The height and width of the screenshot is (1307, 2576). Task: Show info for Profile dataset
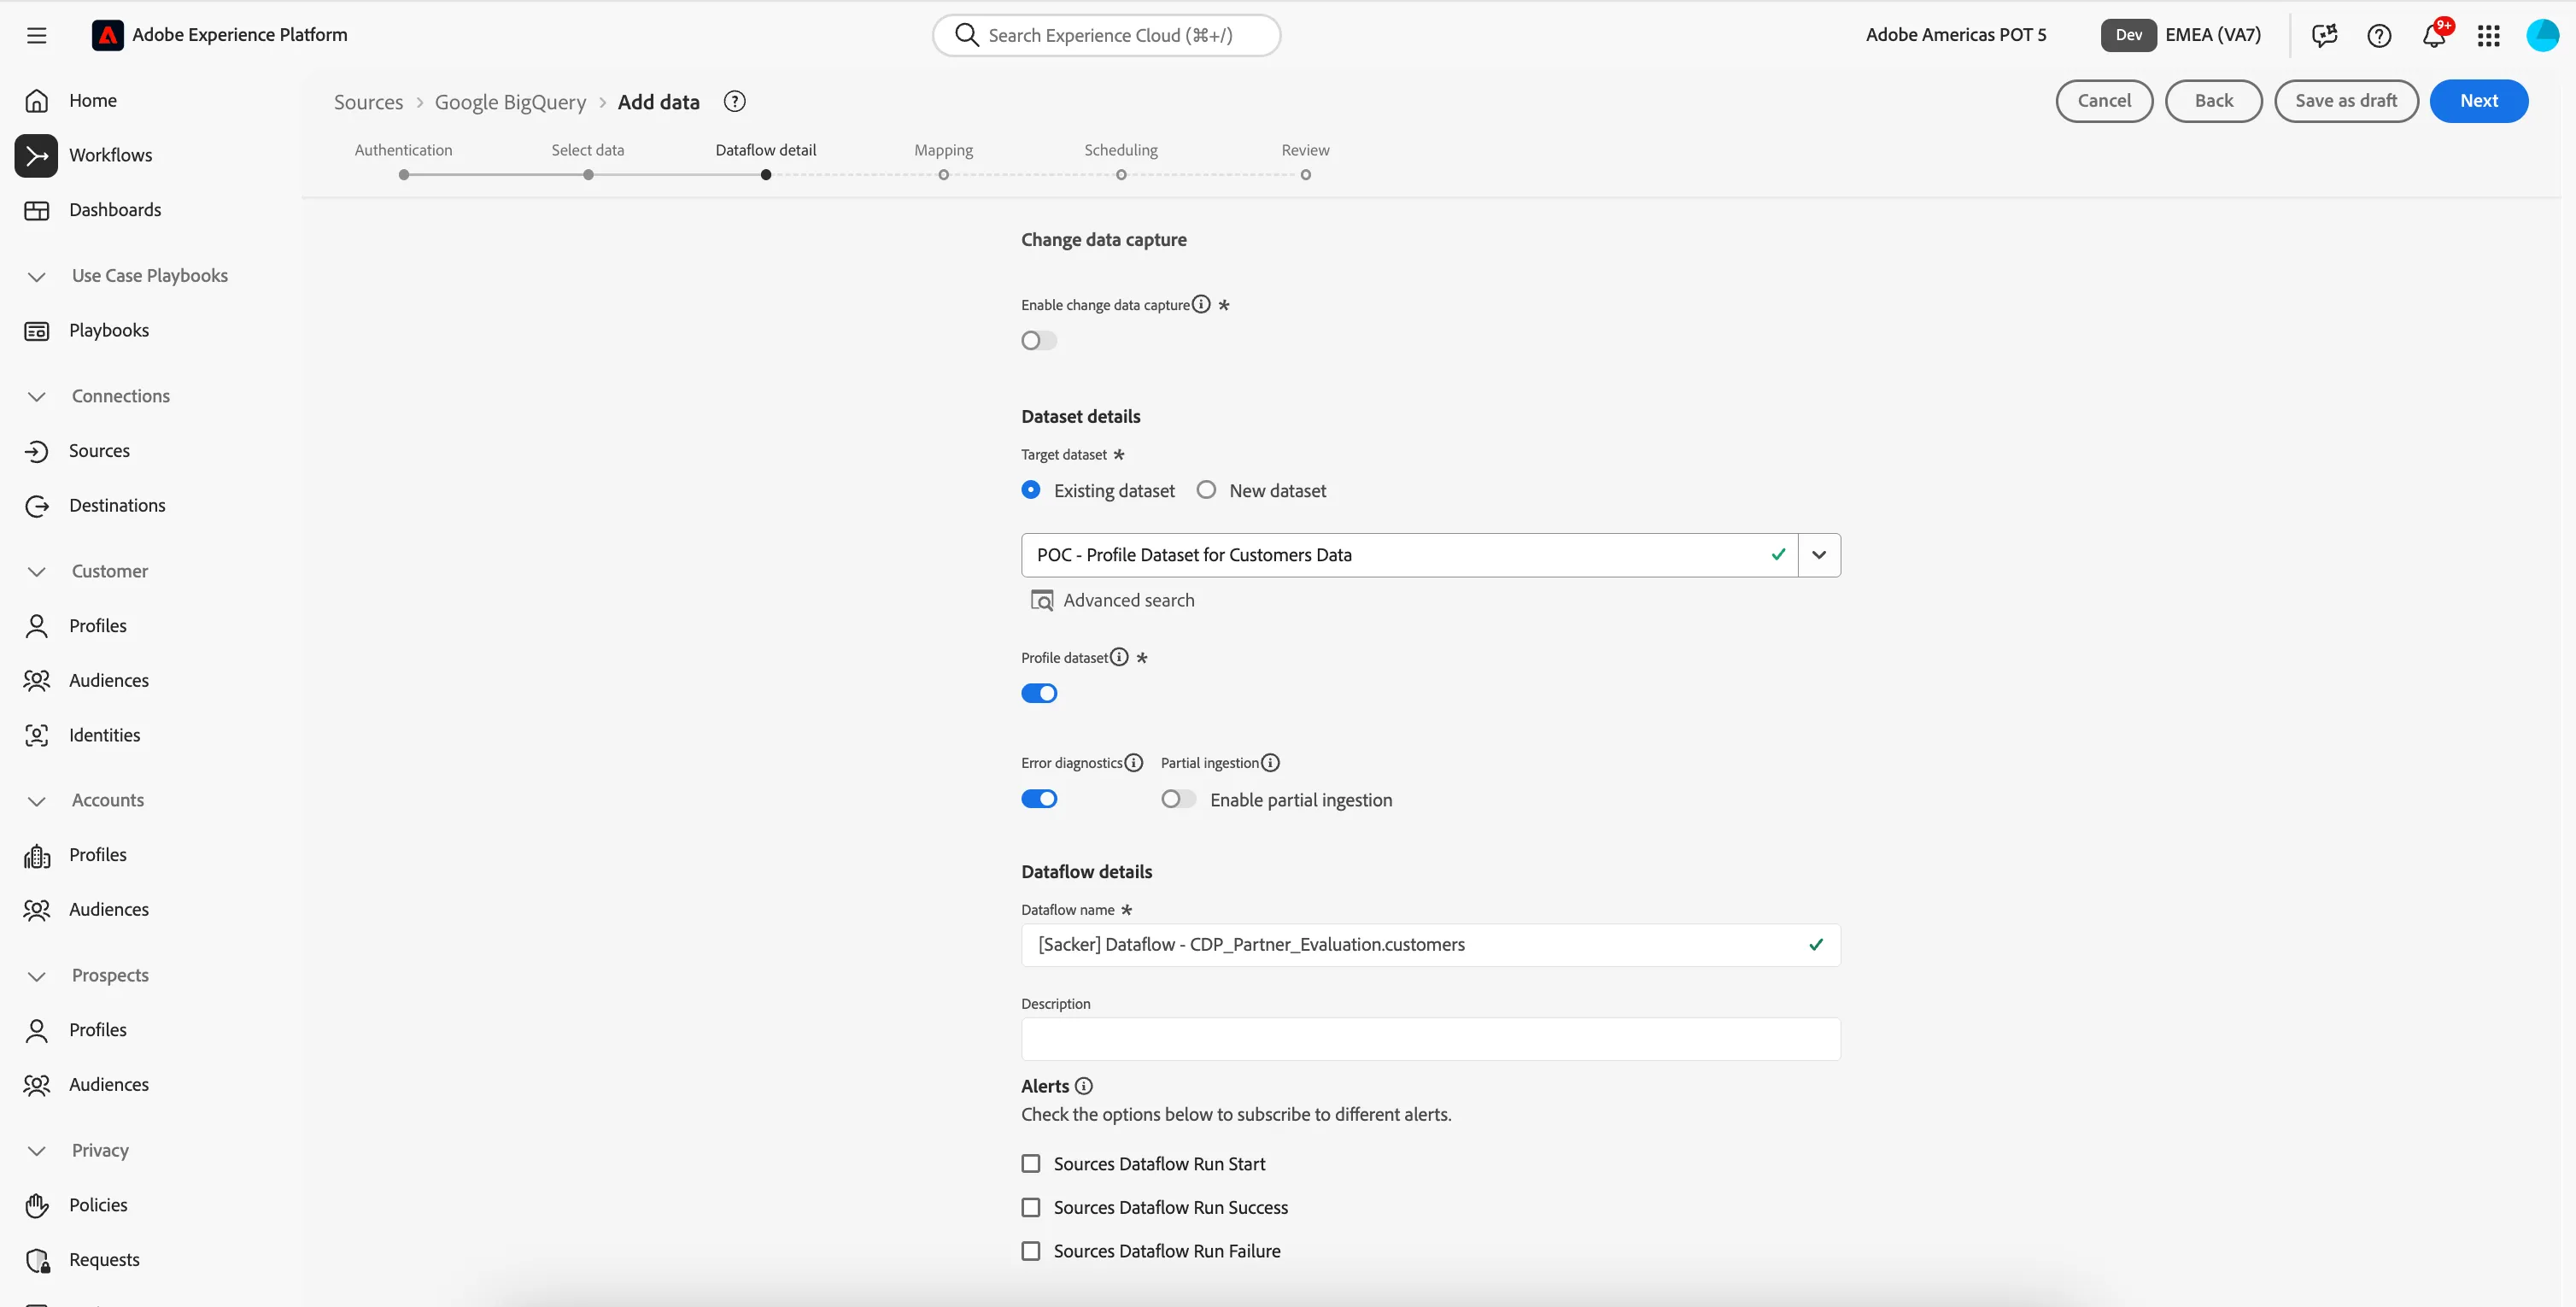click(x=1119, y=657)
